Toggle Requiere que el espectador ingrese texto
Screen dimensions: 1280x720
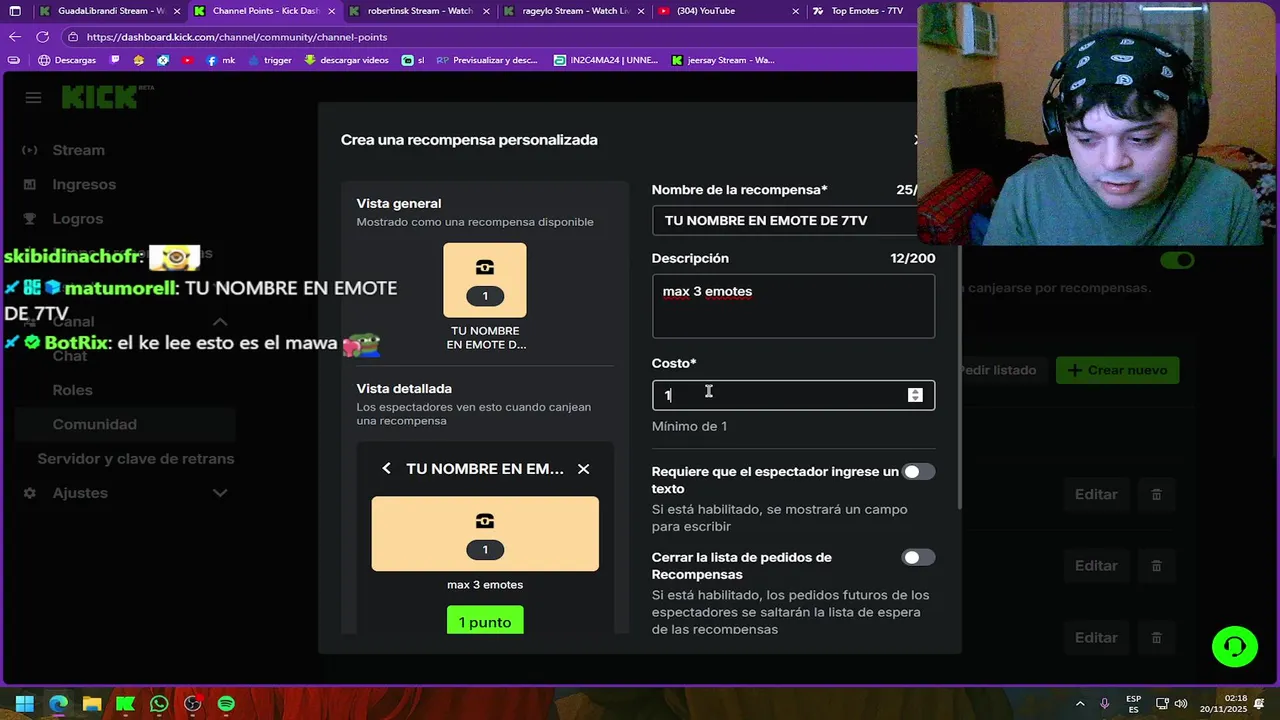pos(918,472)
